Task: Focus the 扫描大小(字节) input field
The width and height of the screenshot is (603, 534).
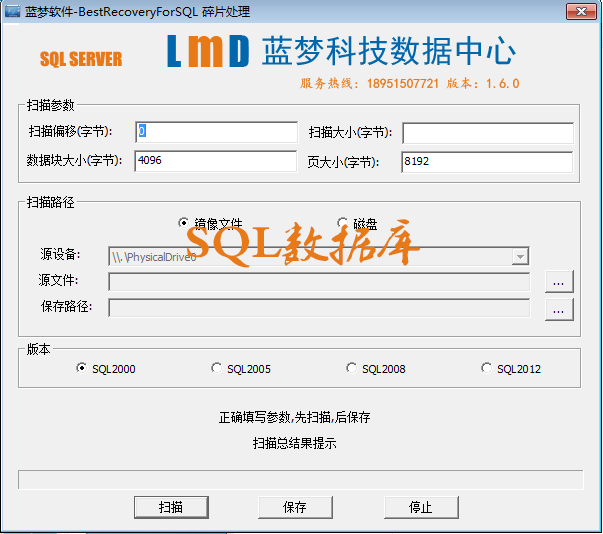Action: coord(487,133)
